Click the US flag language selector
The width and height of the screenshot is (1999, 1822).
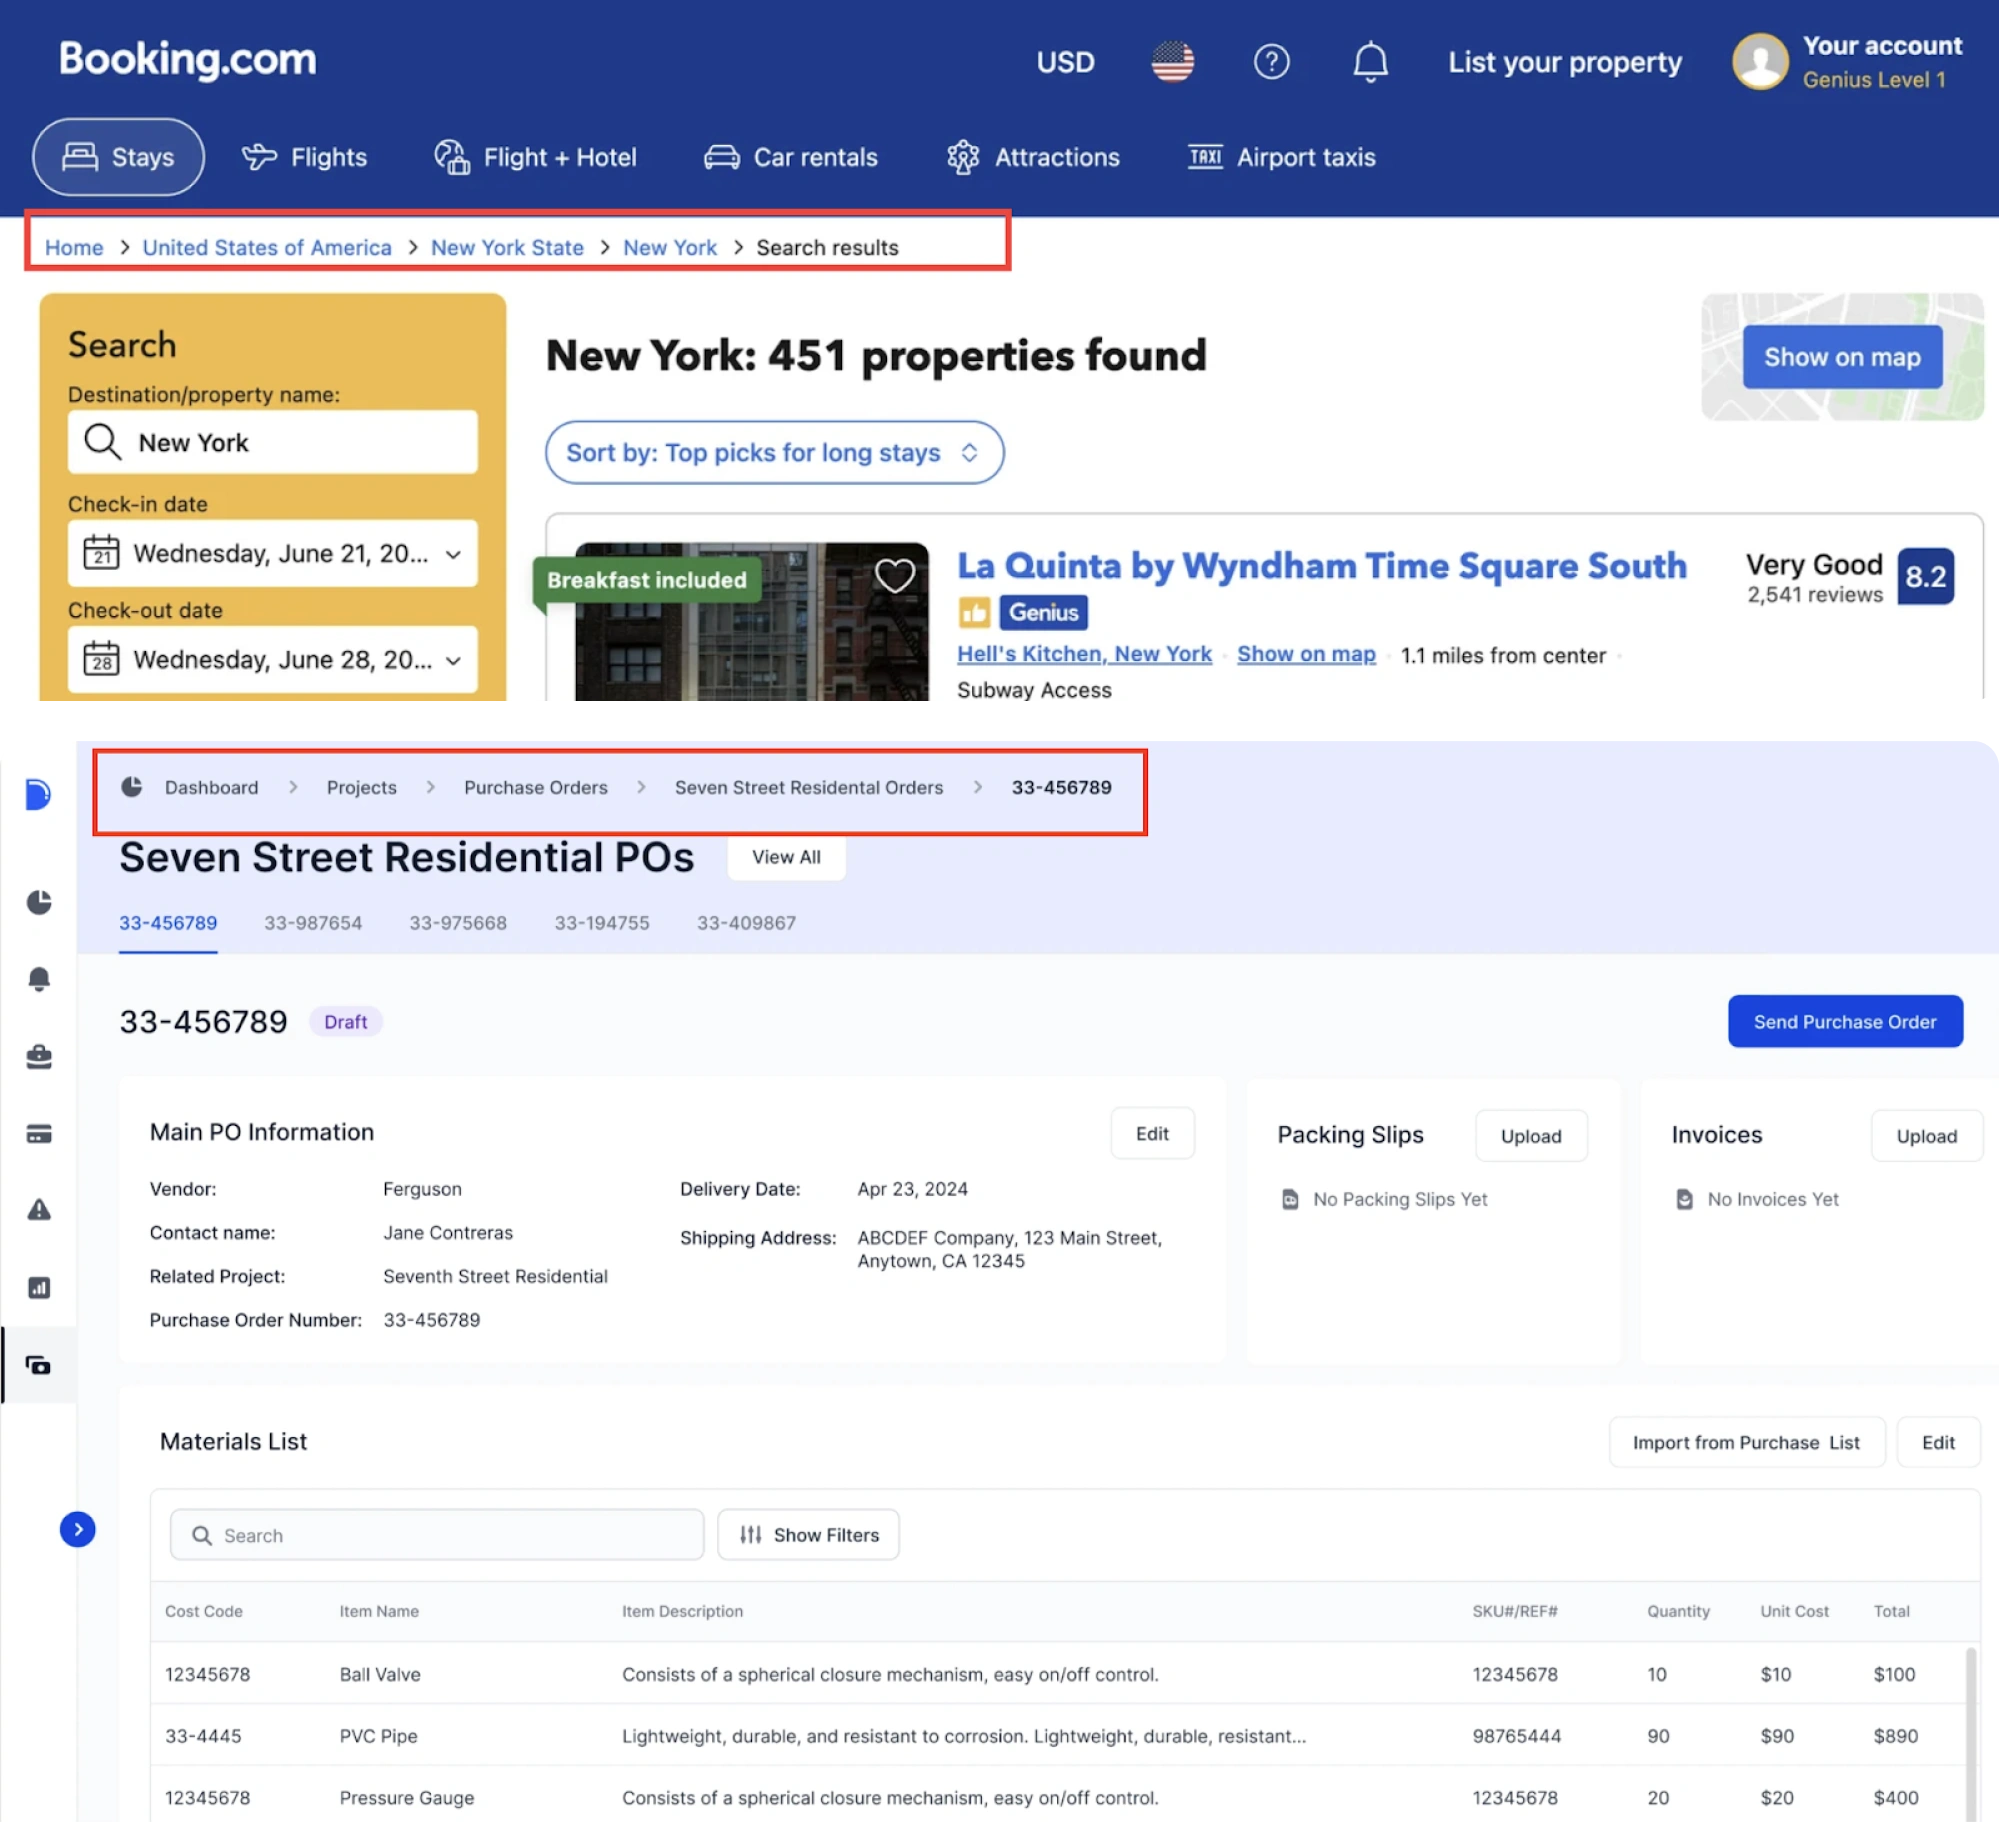point(1172,61)
